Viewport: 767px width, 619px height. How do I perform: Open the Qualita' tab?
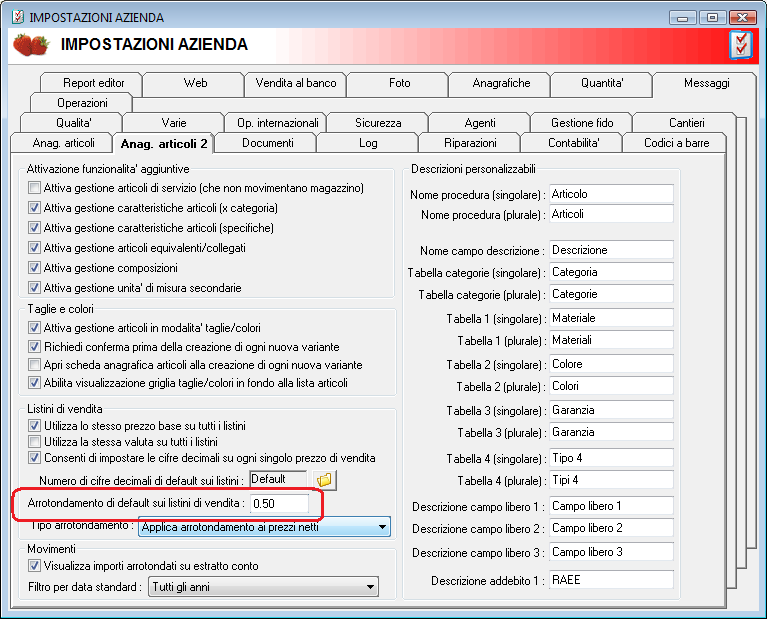coord(71,123)
